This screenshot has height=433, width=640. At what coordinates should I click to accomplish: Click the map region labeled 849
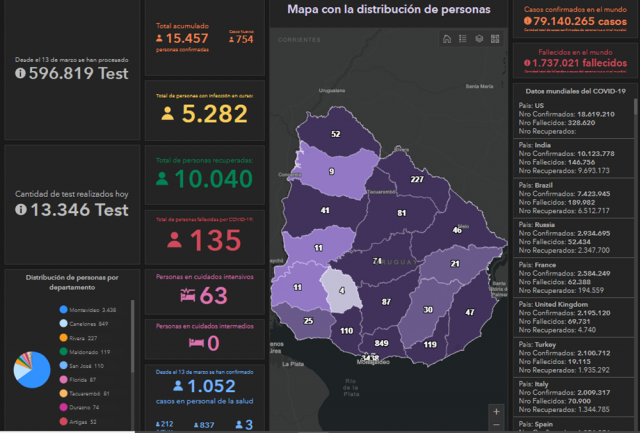click(x=380, y=343)
